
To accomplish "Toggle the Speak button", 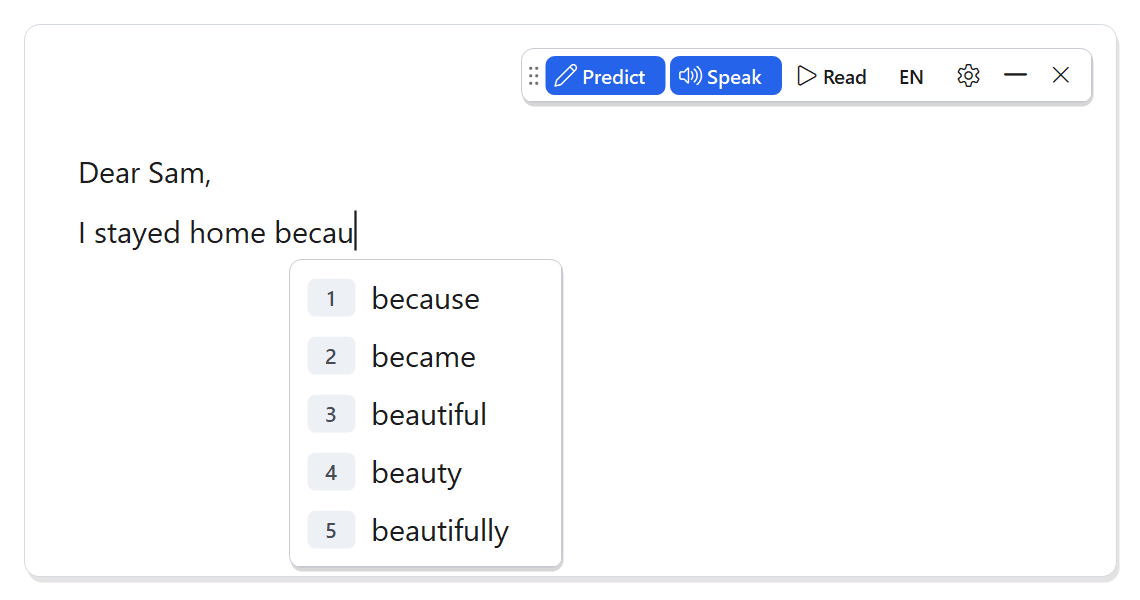I will [726, 76].
